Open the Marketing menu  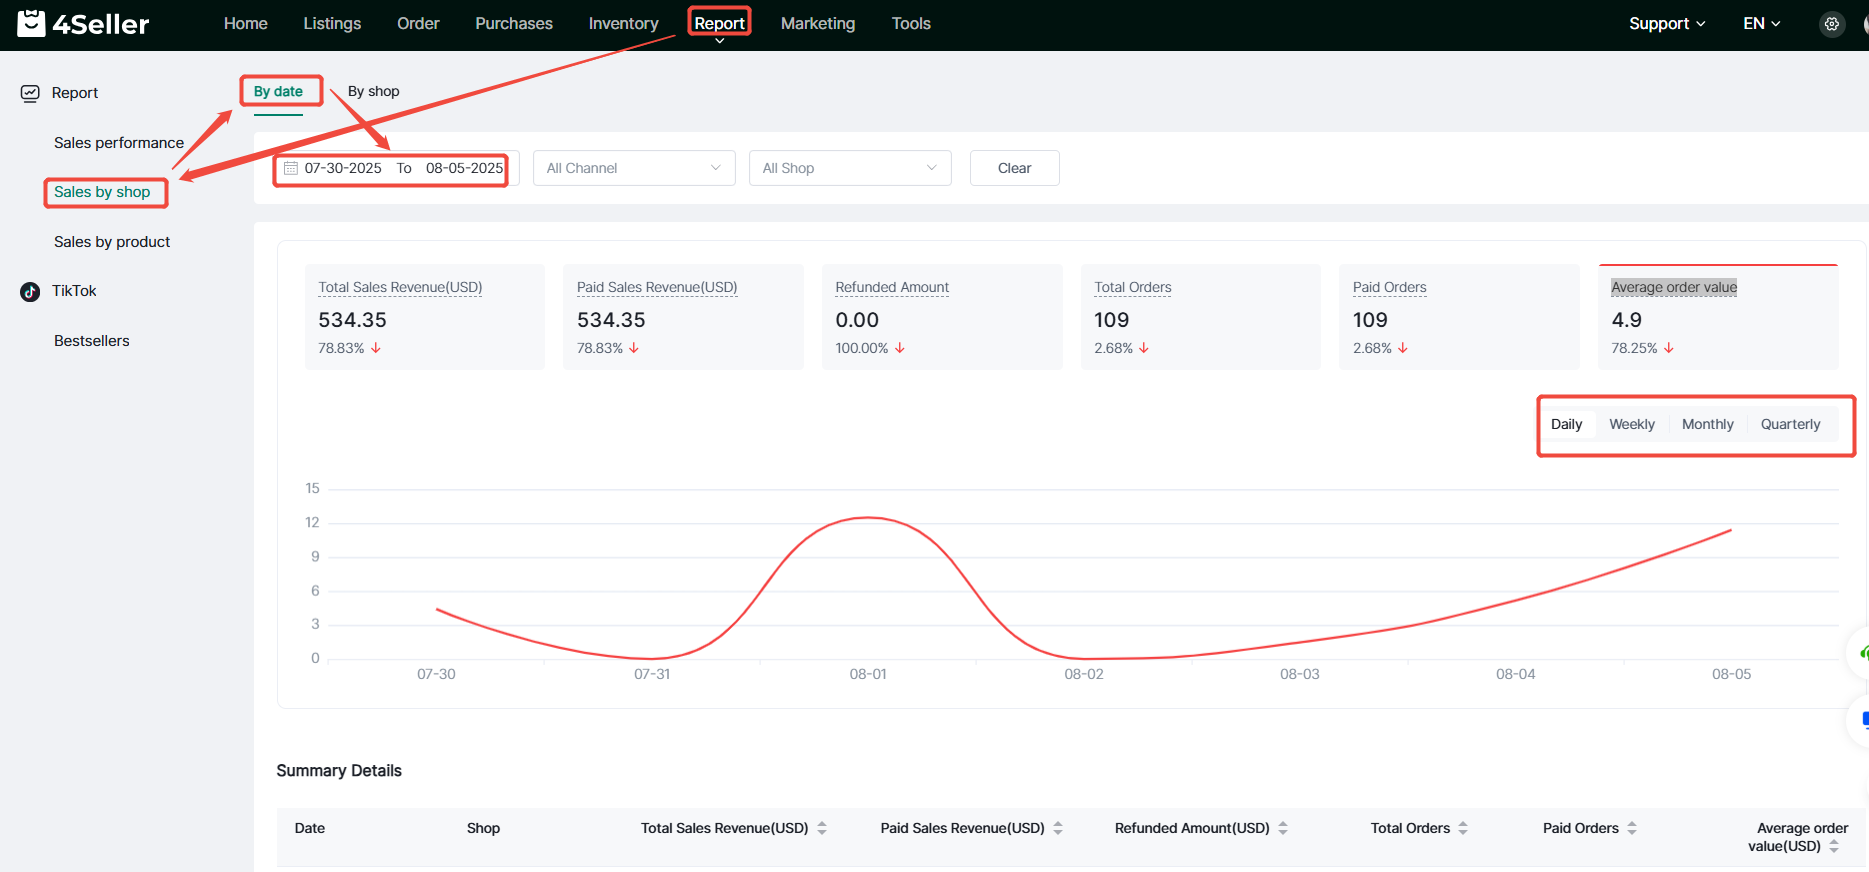tap(818, 24)
